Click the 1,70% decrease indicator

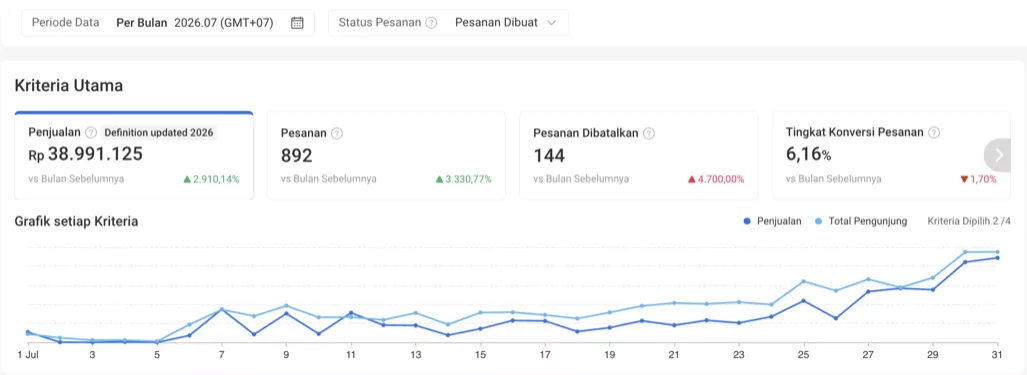[x=978, y=179]
